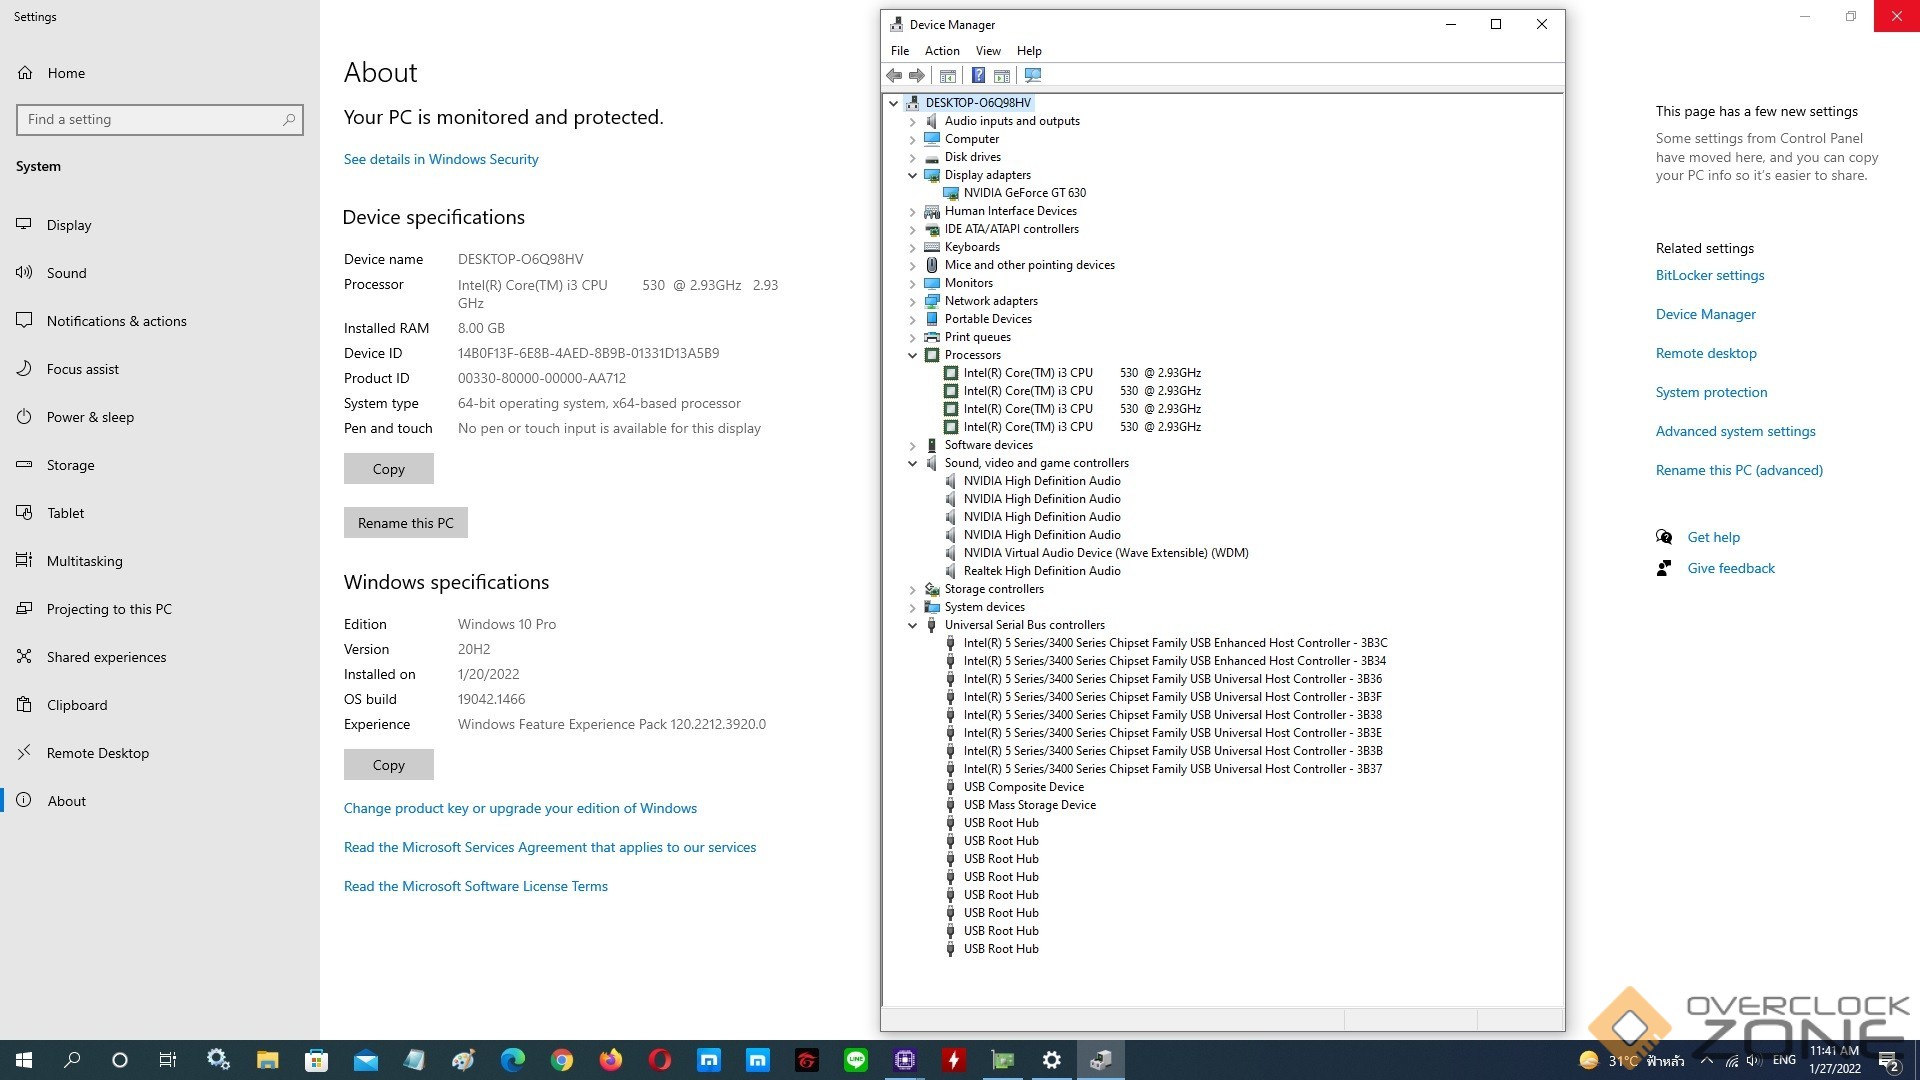Open Google Chrome from the taskbar
Screen dimensions: 1920x1080
pos(562,1060)
